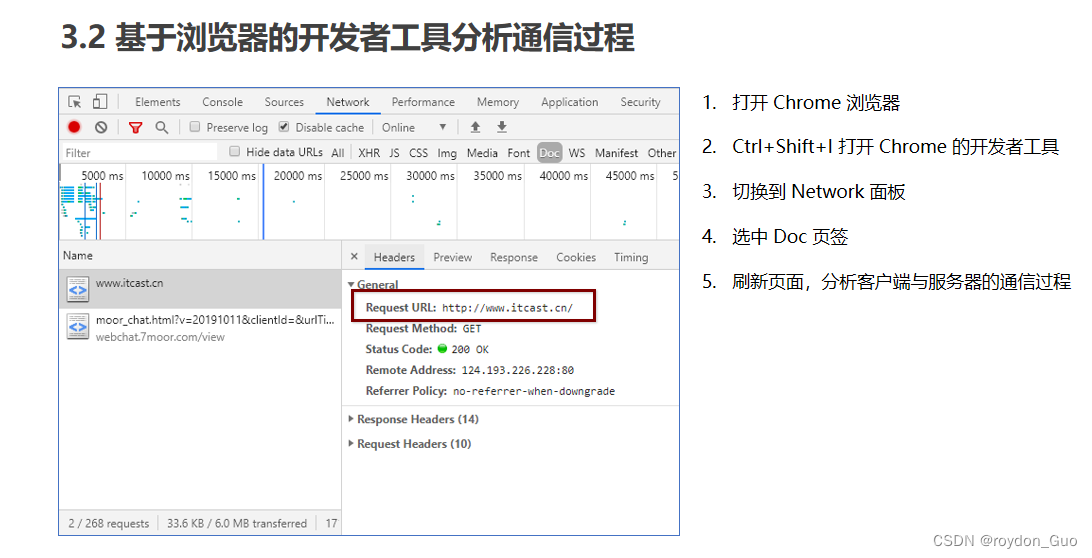Open the Performance tab
Screen dimensions: 1092x558
click(423, 102)
